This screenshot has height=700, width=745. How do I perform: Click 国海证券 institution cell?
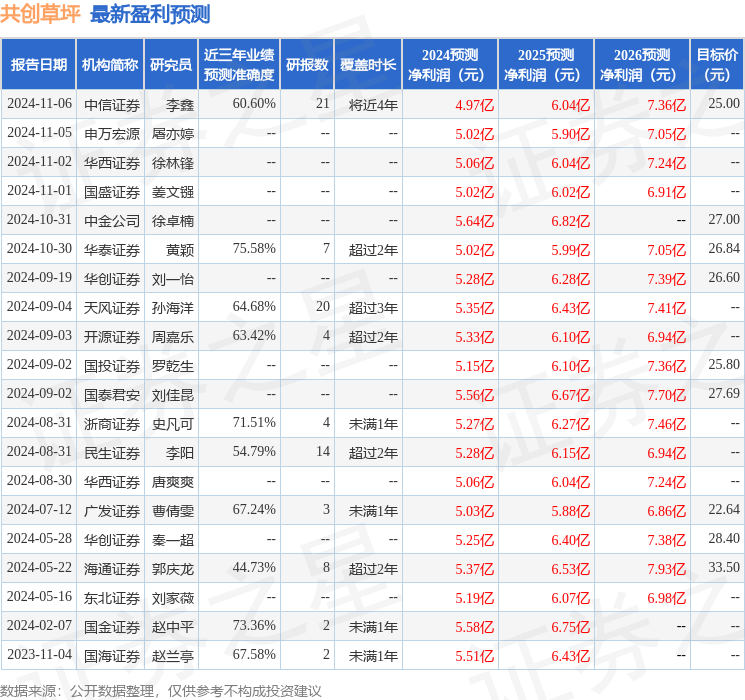pos(112,655)
